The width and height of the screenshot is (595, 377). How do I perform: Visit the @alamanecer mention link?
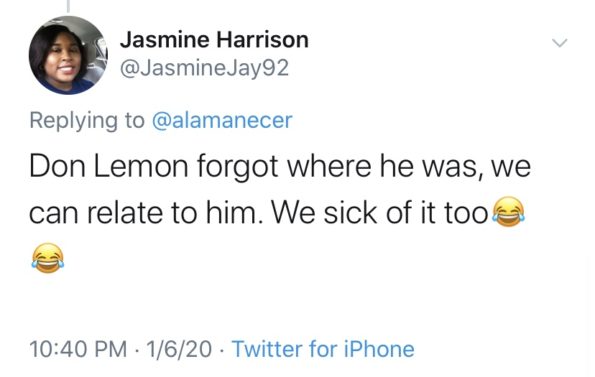(222, 121)
